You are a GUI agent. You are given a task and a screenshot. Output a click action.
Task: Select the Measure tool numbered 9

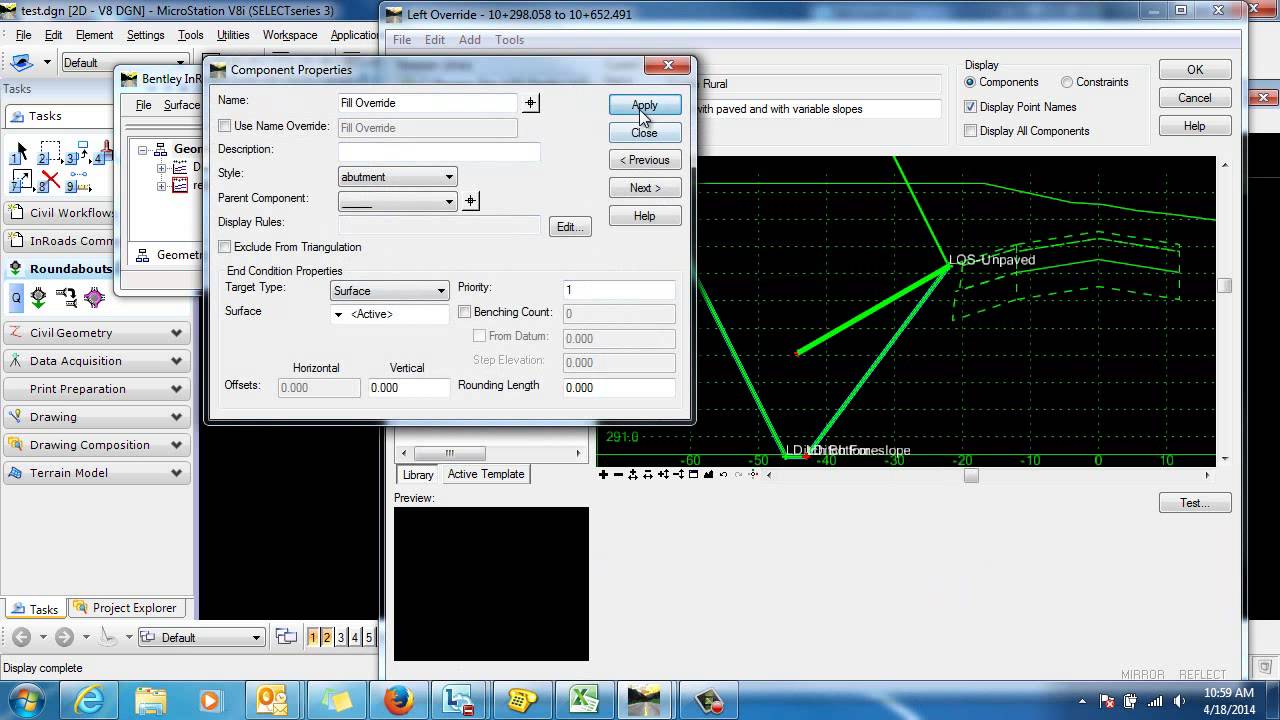pyautogui.click(x=78, y=182)
